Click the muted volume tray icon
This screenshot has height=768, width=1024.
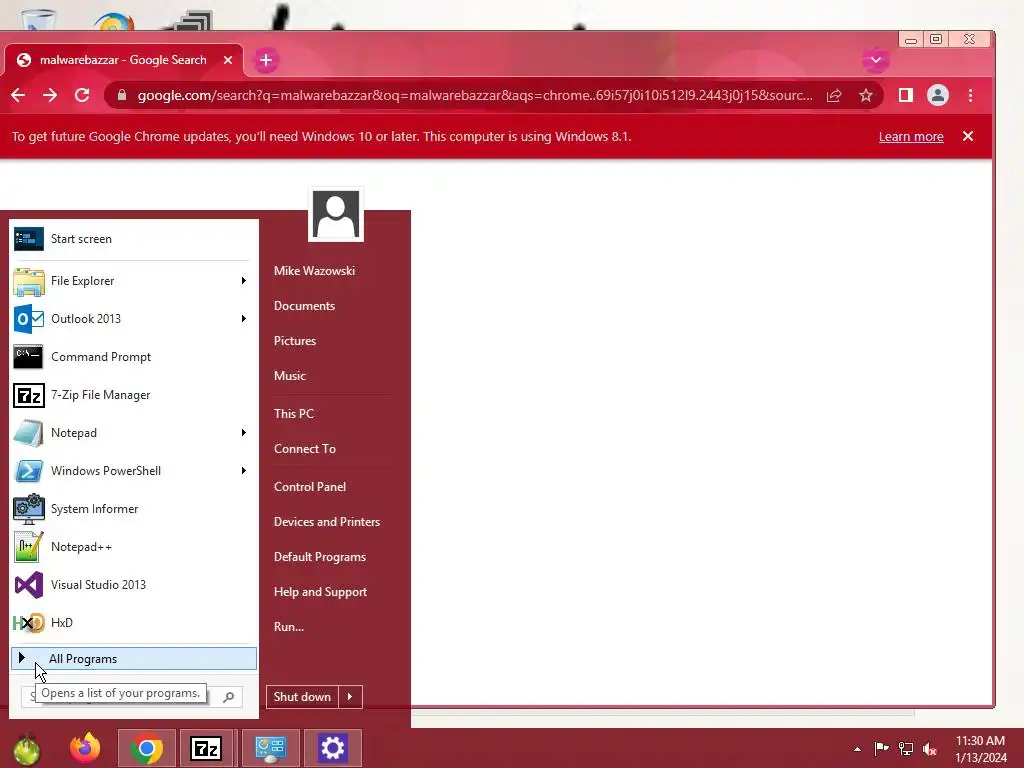(x=930, y=748)
